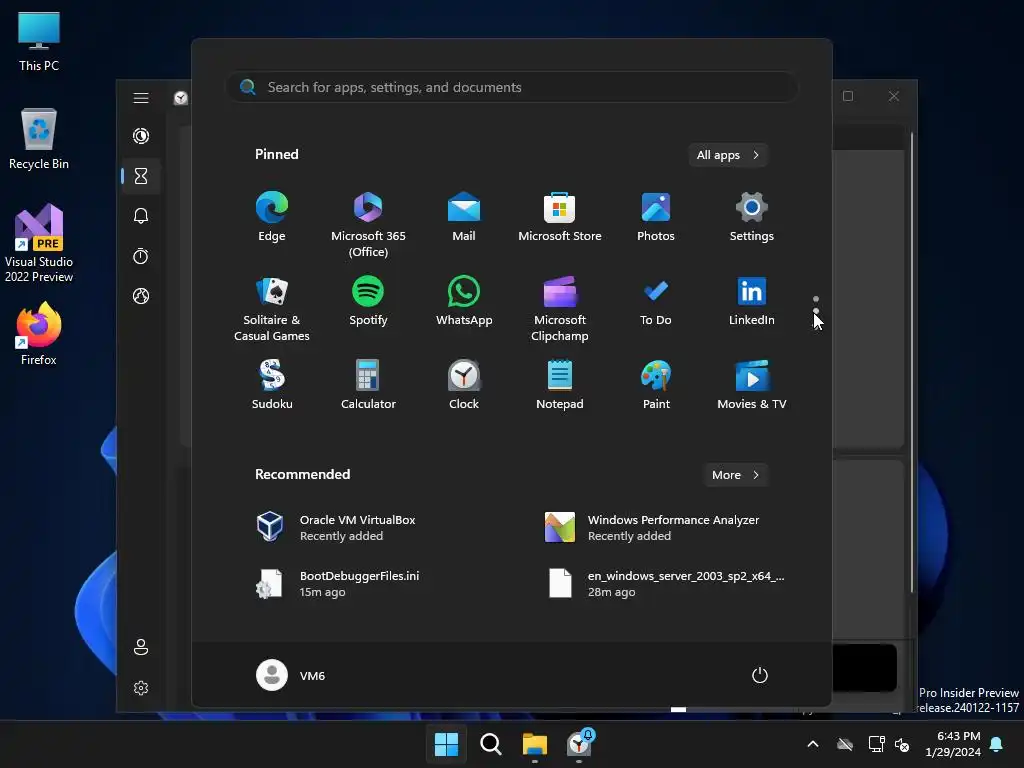Select This PC desktop icon

pyautogui.click(x=39, y=42)
